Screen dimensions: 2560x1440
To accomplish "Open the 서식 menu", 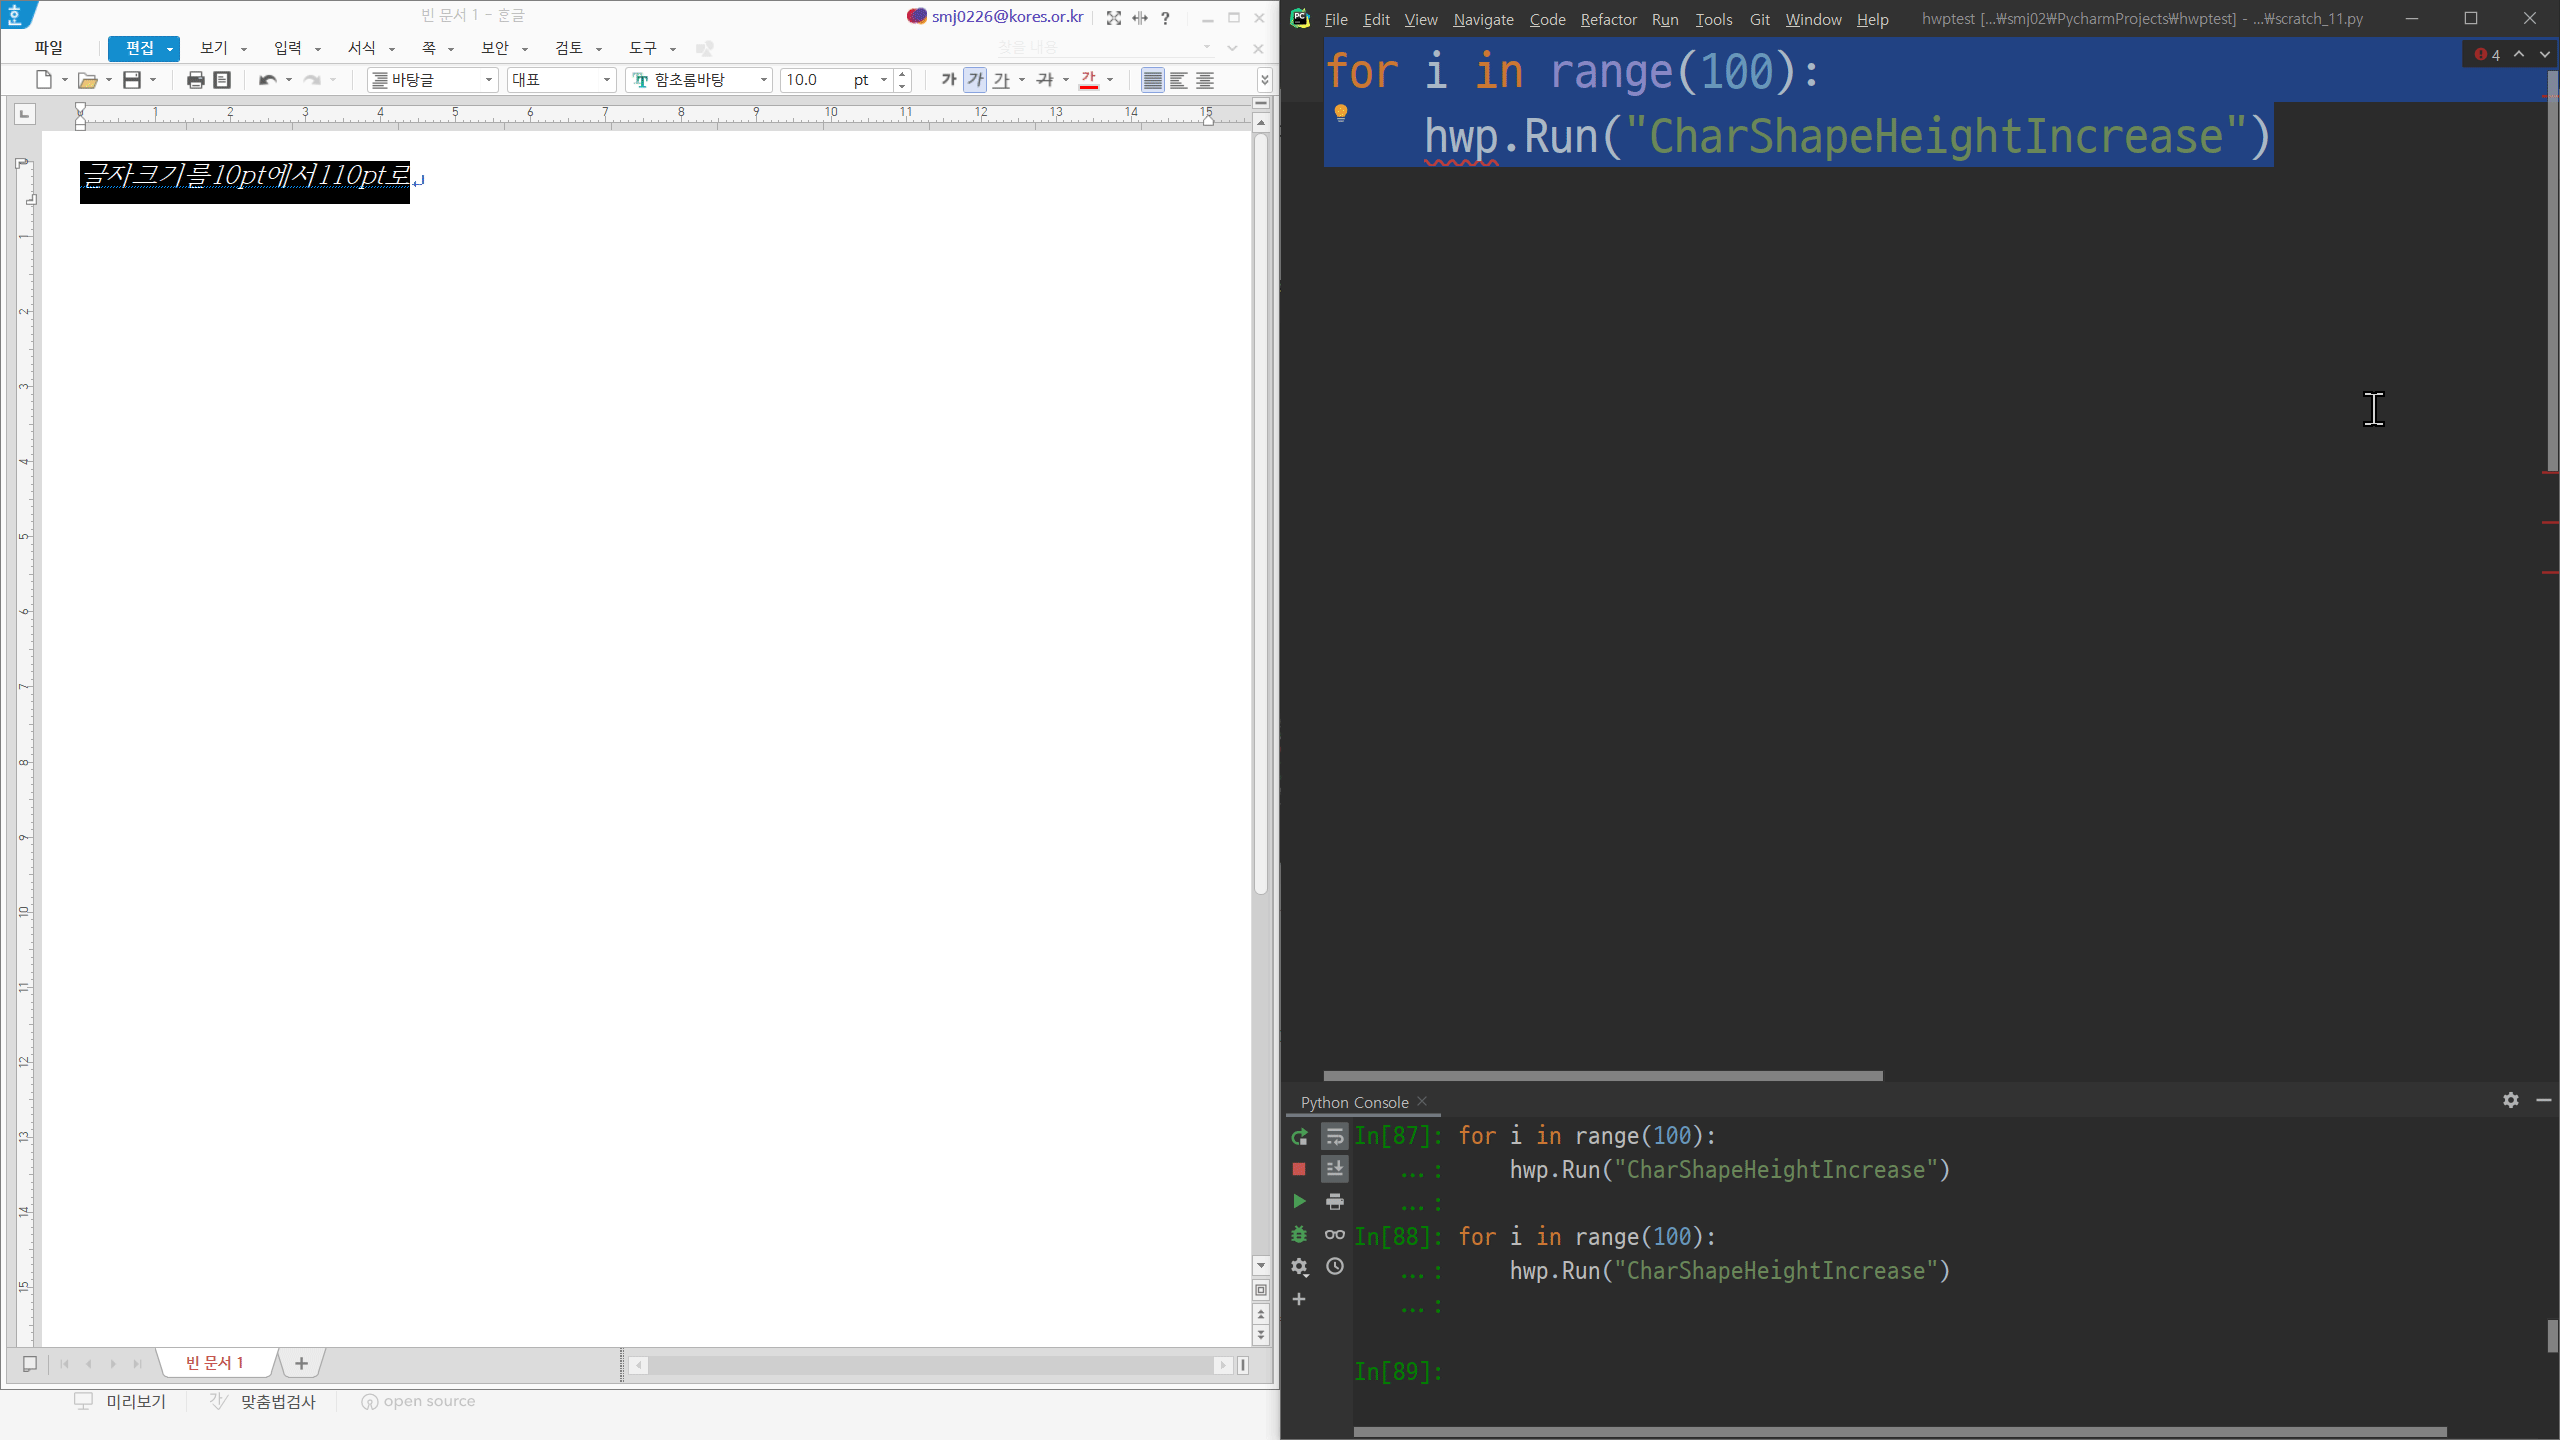I will click(362, 48).
